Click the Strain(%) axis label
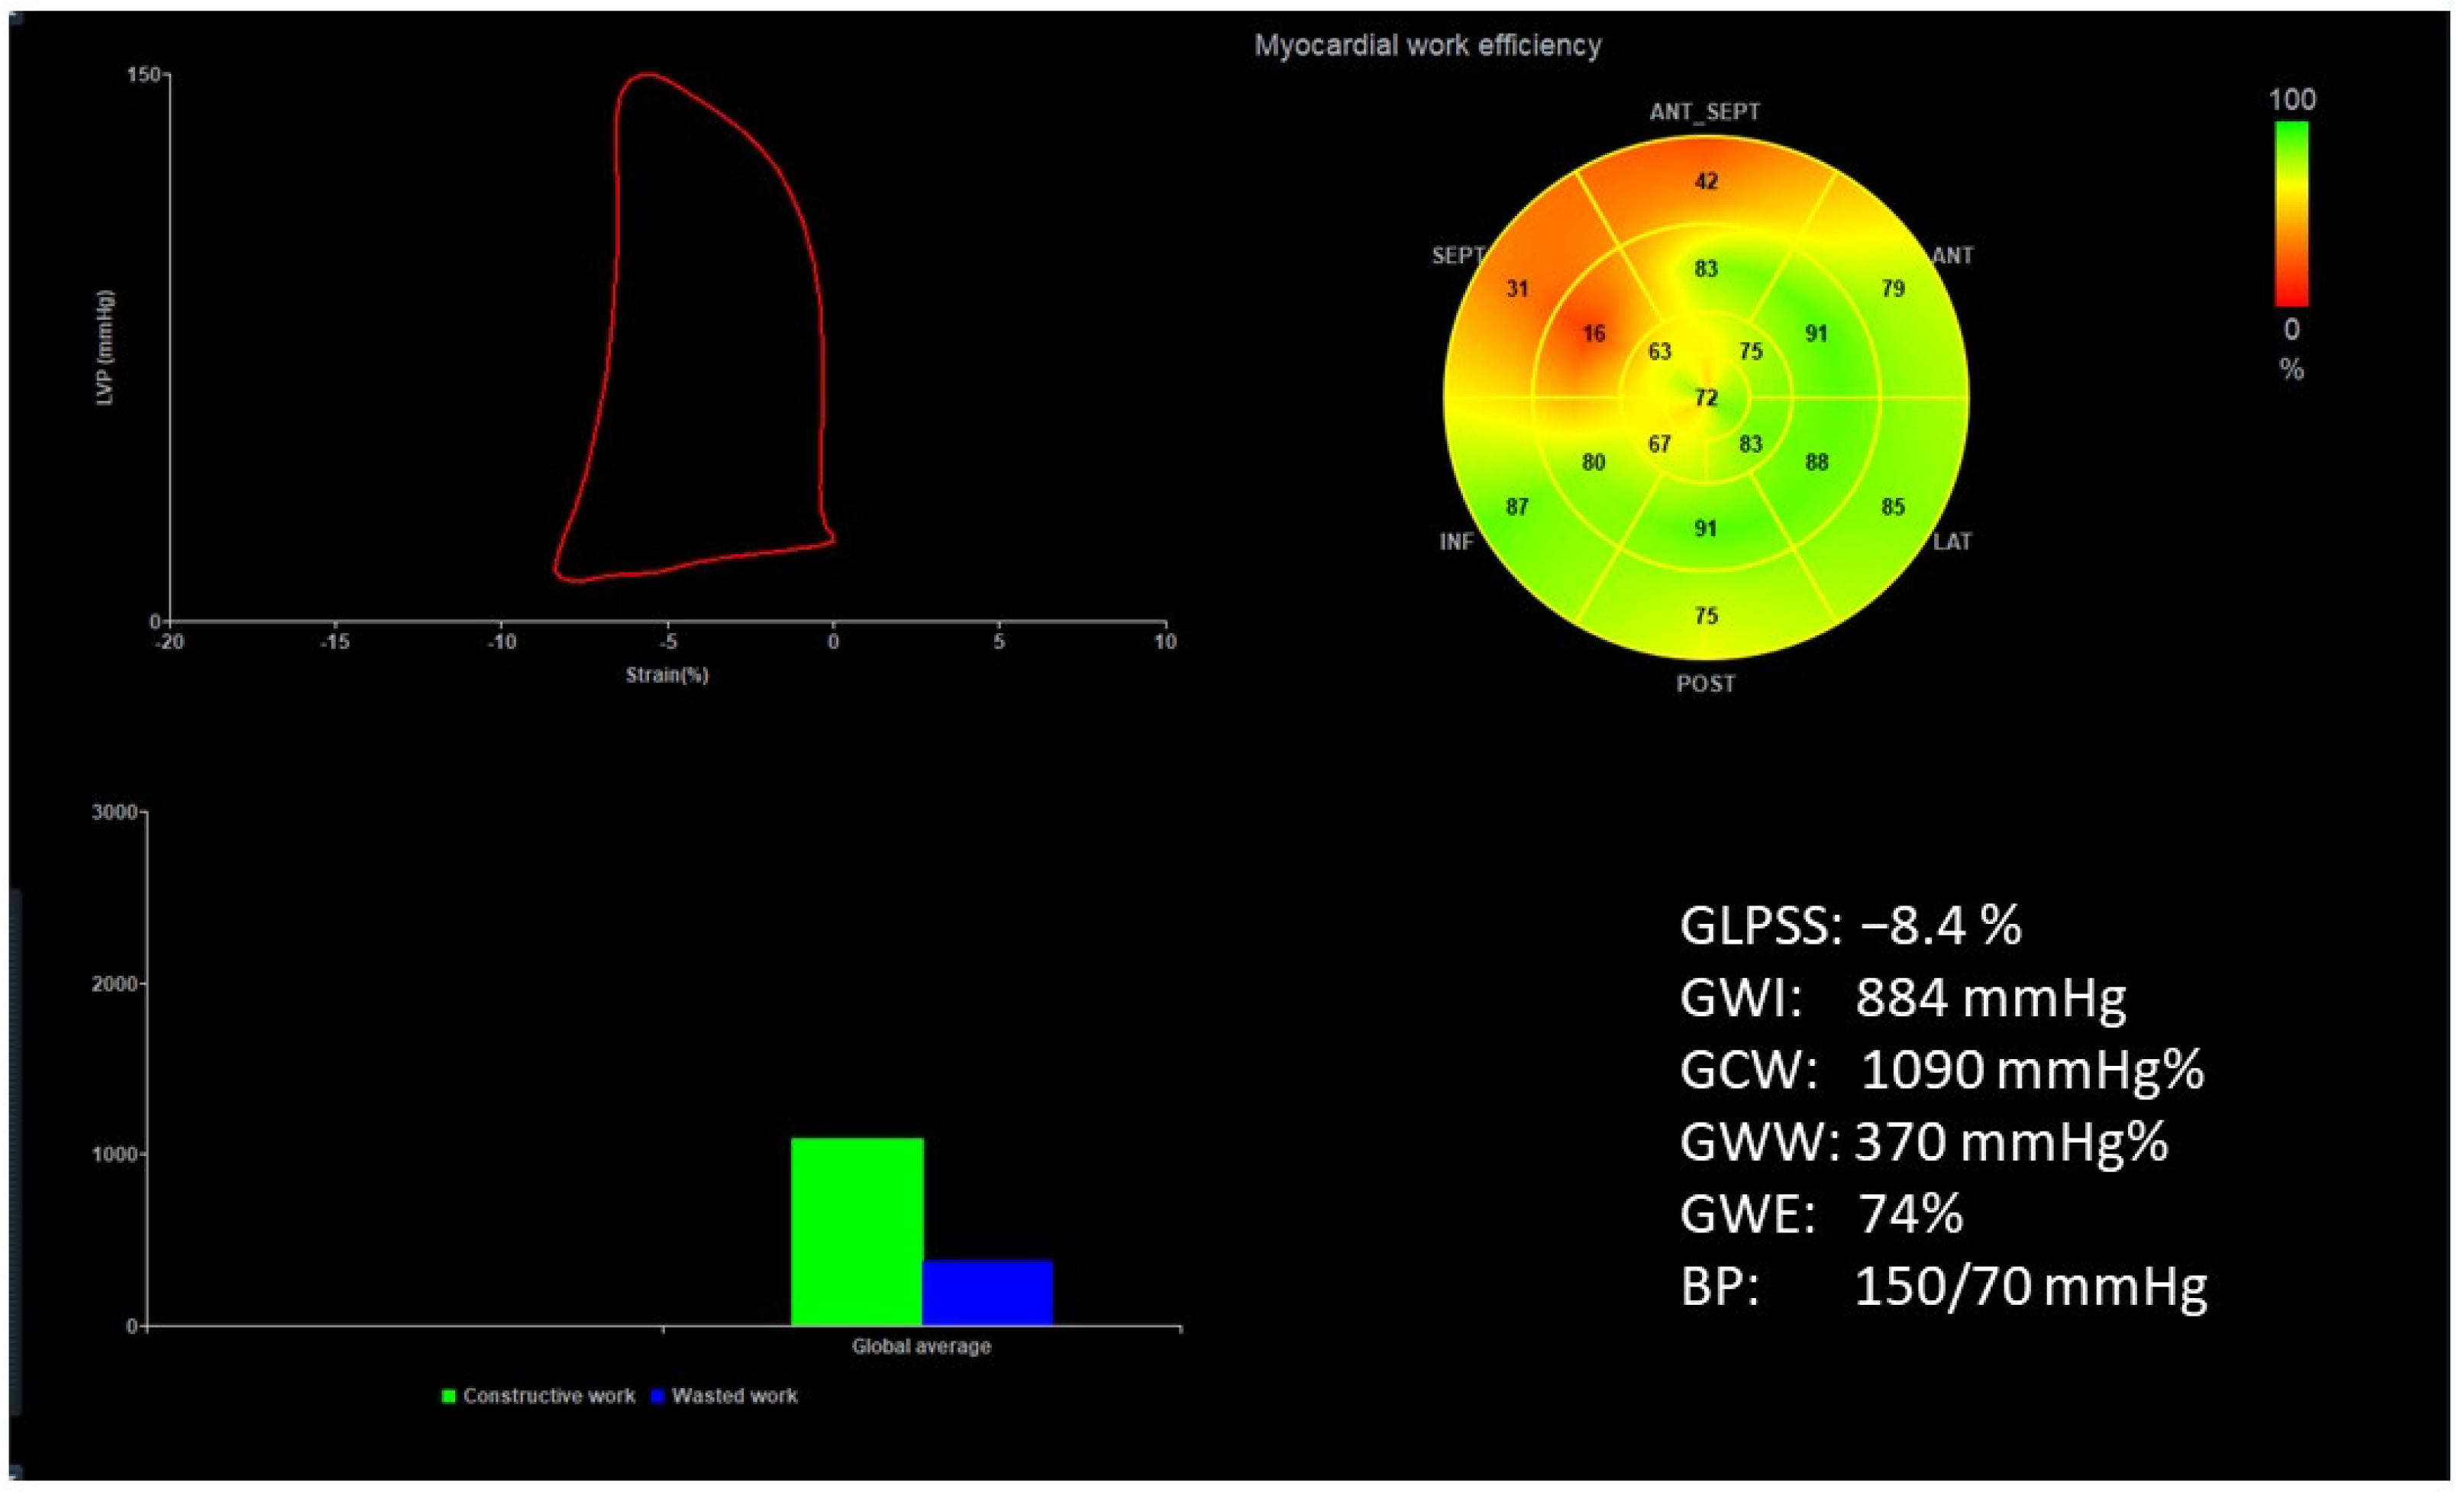 667,675
